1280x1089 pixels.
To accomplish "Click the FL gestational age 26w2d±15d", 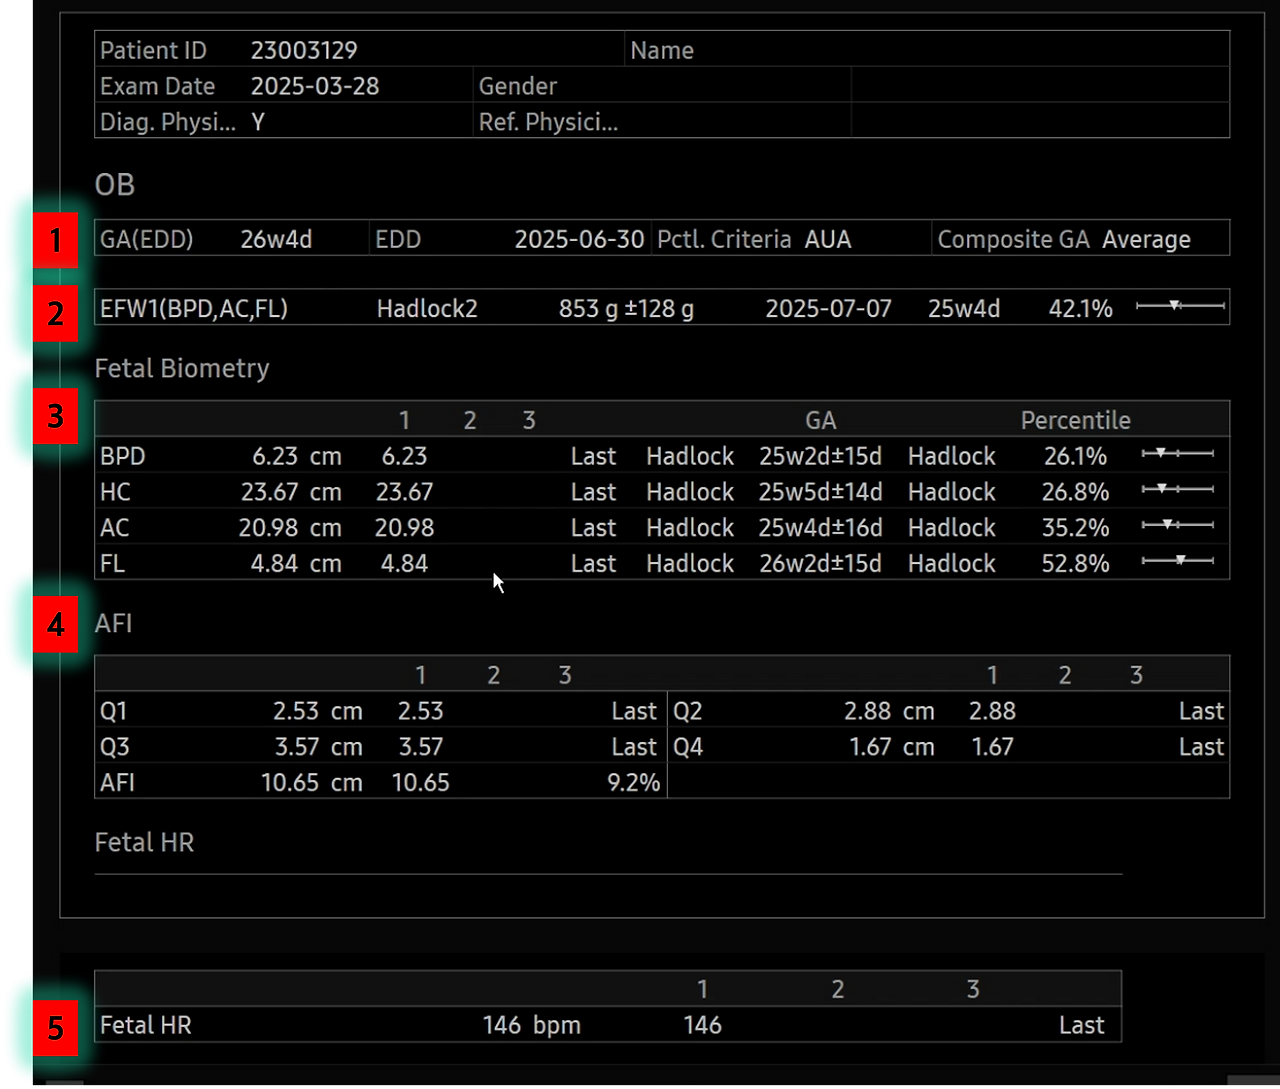I will [x=820, y=564].
